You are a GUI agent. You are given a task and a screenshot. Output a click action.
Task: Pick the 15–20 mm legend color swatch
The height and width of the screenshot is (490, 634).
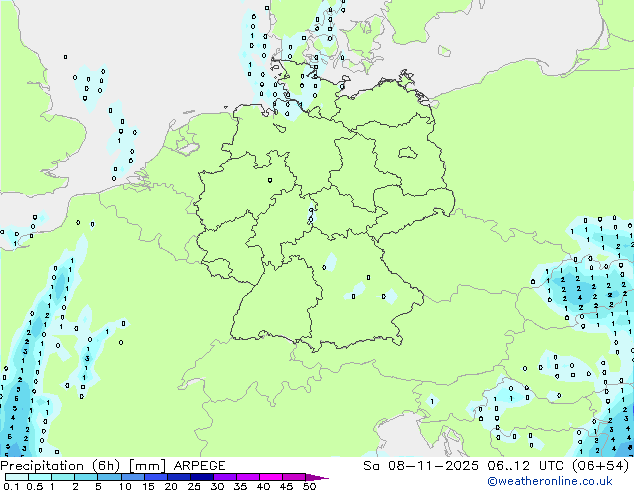[155, 477]
